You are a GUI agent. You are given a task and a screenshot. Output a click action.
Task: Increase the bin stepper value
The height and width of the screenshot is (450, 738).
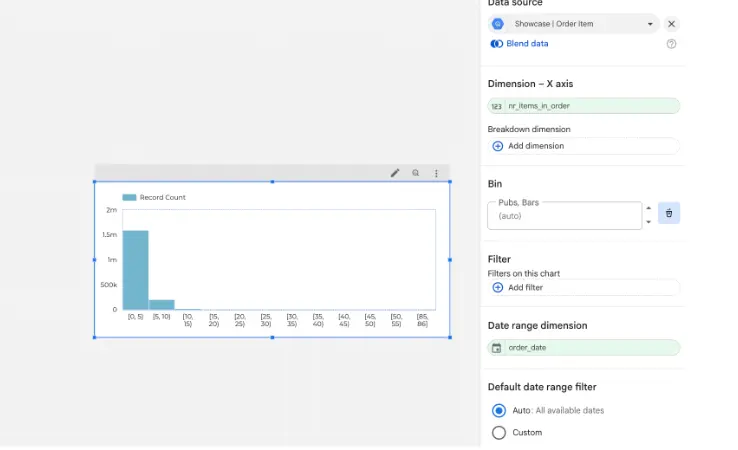[x=649, y=208]
